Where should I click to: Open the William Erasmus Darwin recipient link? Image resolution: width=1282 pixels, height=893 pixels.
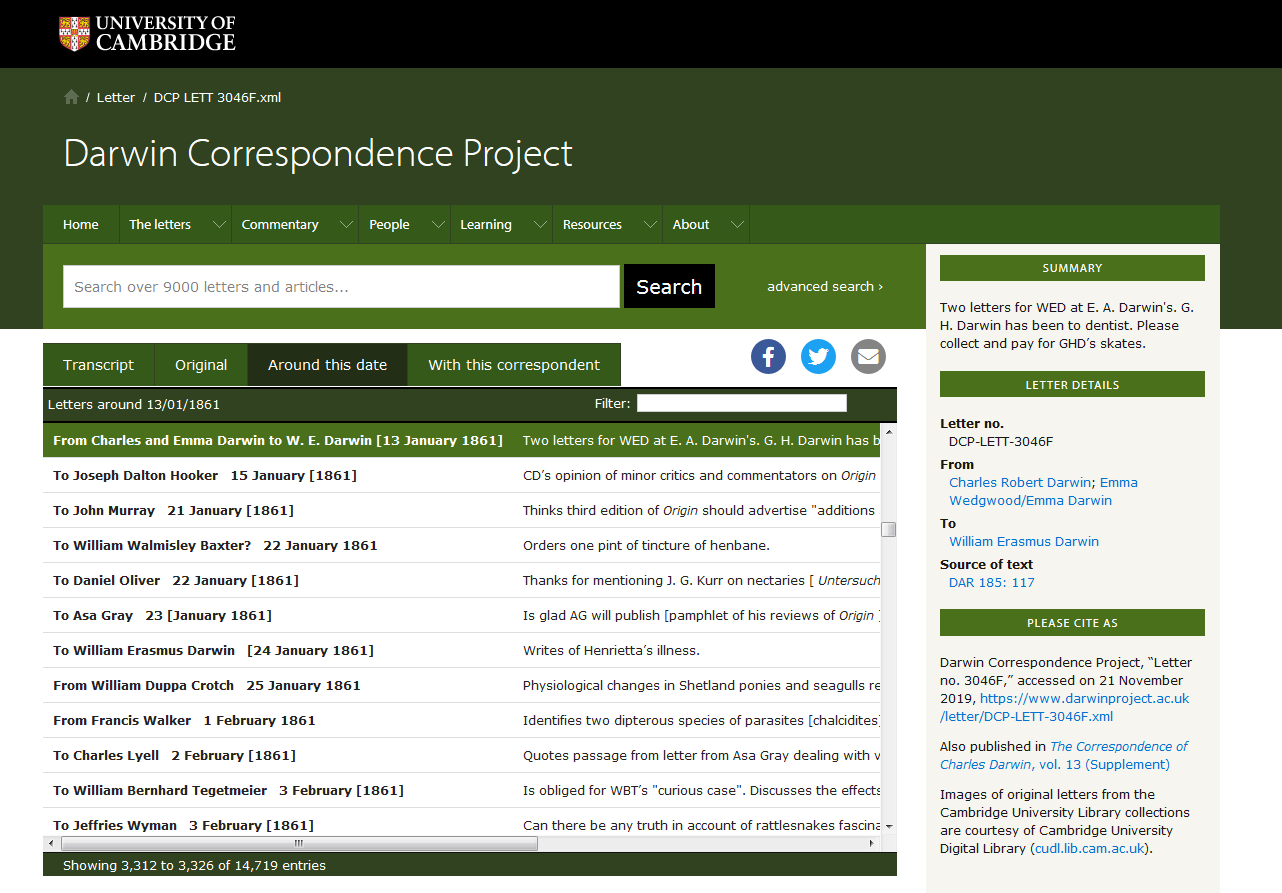(x=1024, y=541)
